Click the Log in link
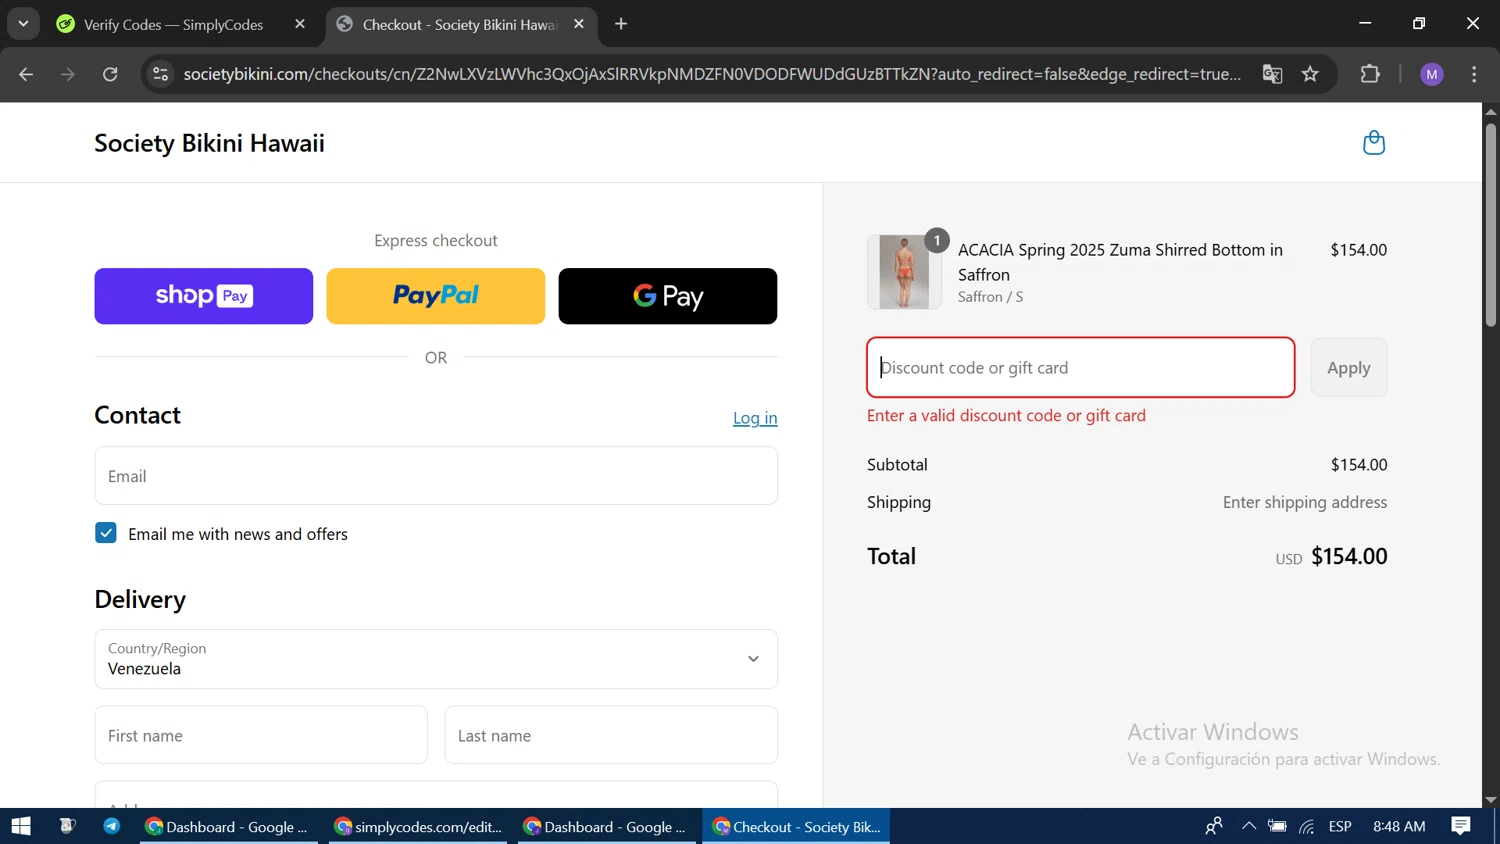This screenshot has height=844, width=1500. tap(755, 418)
